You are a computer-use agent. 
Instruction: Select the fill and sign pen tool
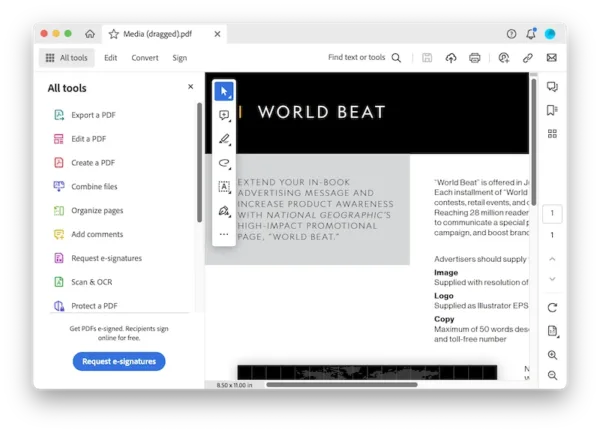point(224,210)
